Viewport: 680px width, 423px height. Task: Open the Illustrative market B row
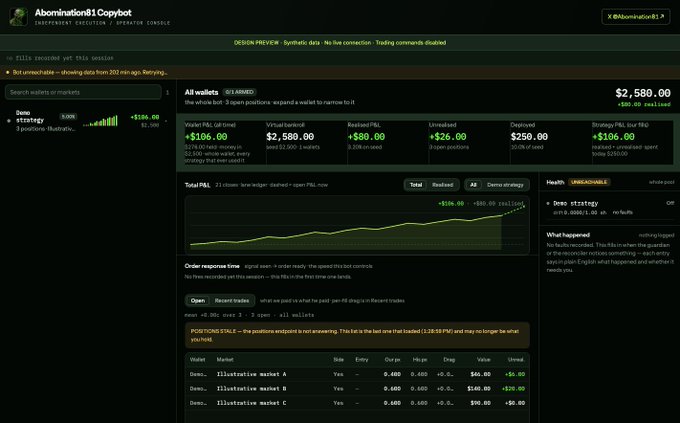tap(357, 388)
